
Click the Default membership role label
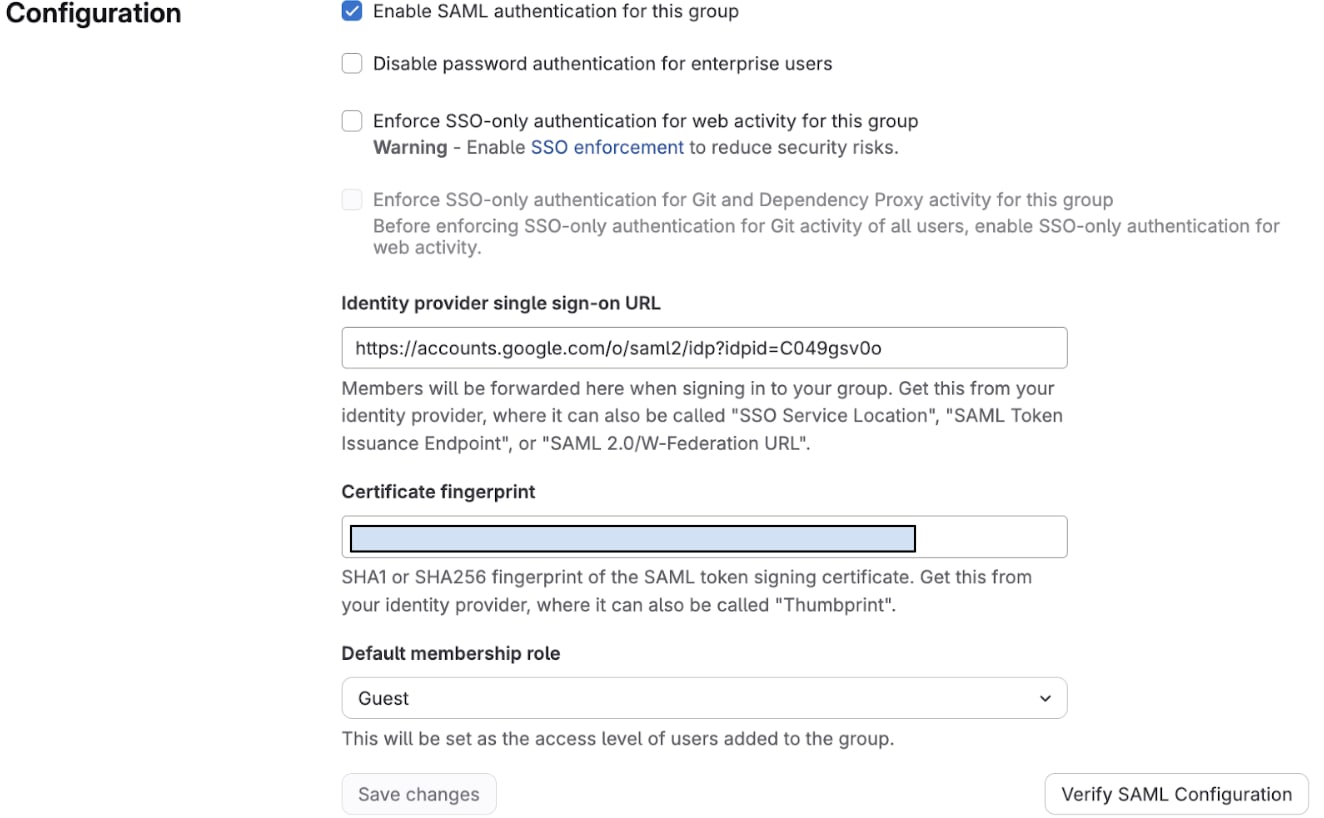coord(451,652)
